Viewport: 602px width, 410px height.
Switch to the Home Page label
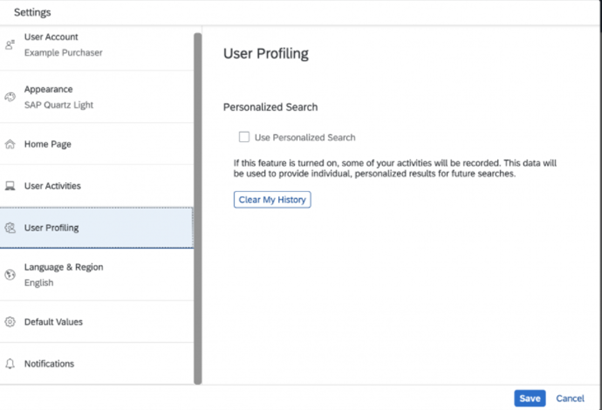coord(47,144)
